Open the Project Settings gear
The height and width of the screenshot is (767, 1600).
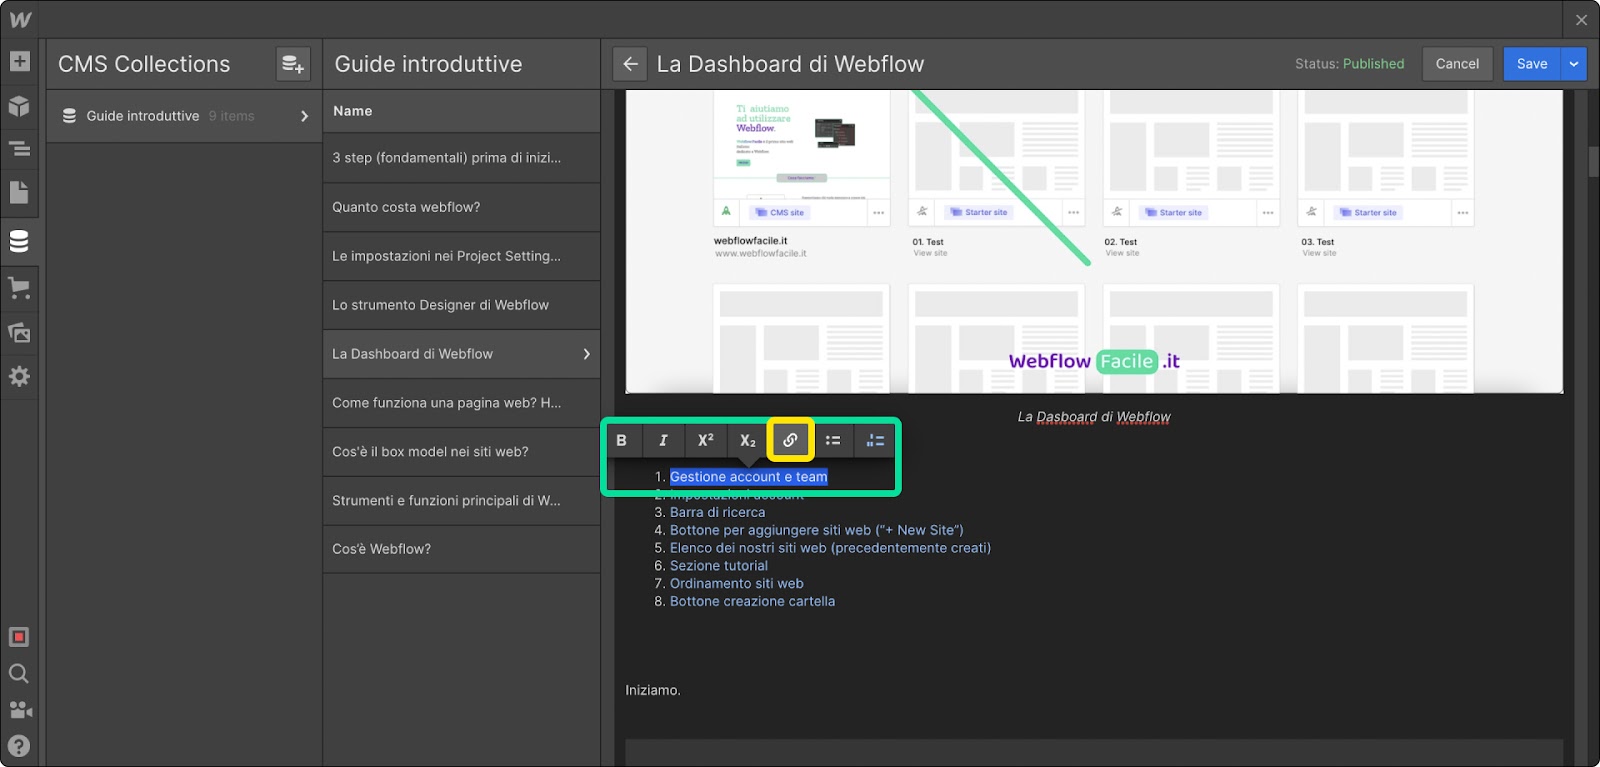[19, 377]
